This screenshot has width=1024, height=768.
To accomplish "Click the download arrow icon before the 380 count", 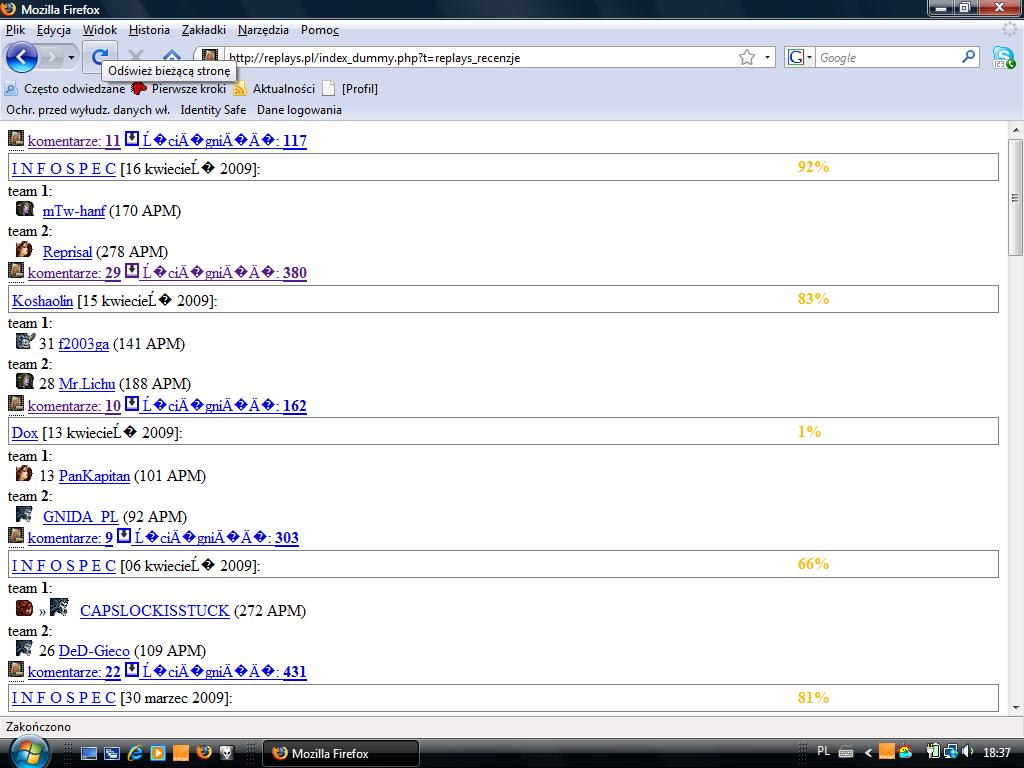I will click(x=132, y=271).
